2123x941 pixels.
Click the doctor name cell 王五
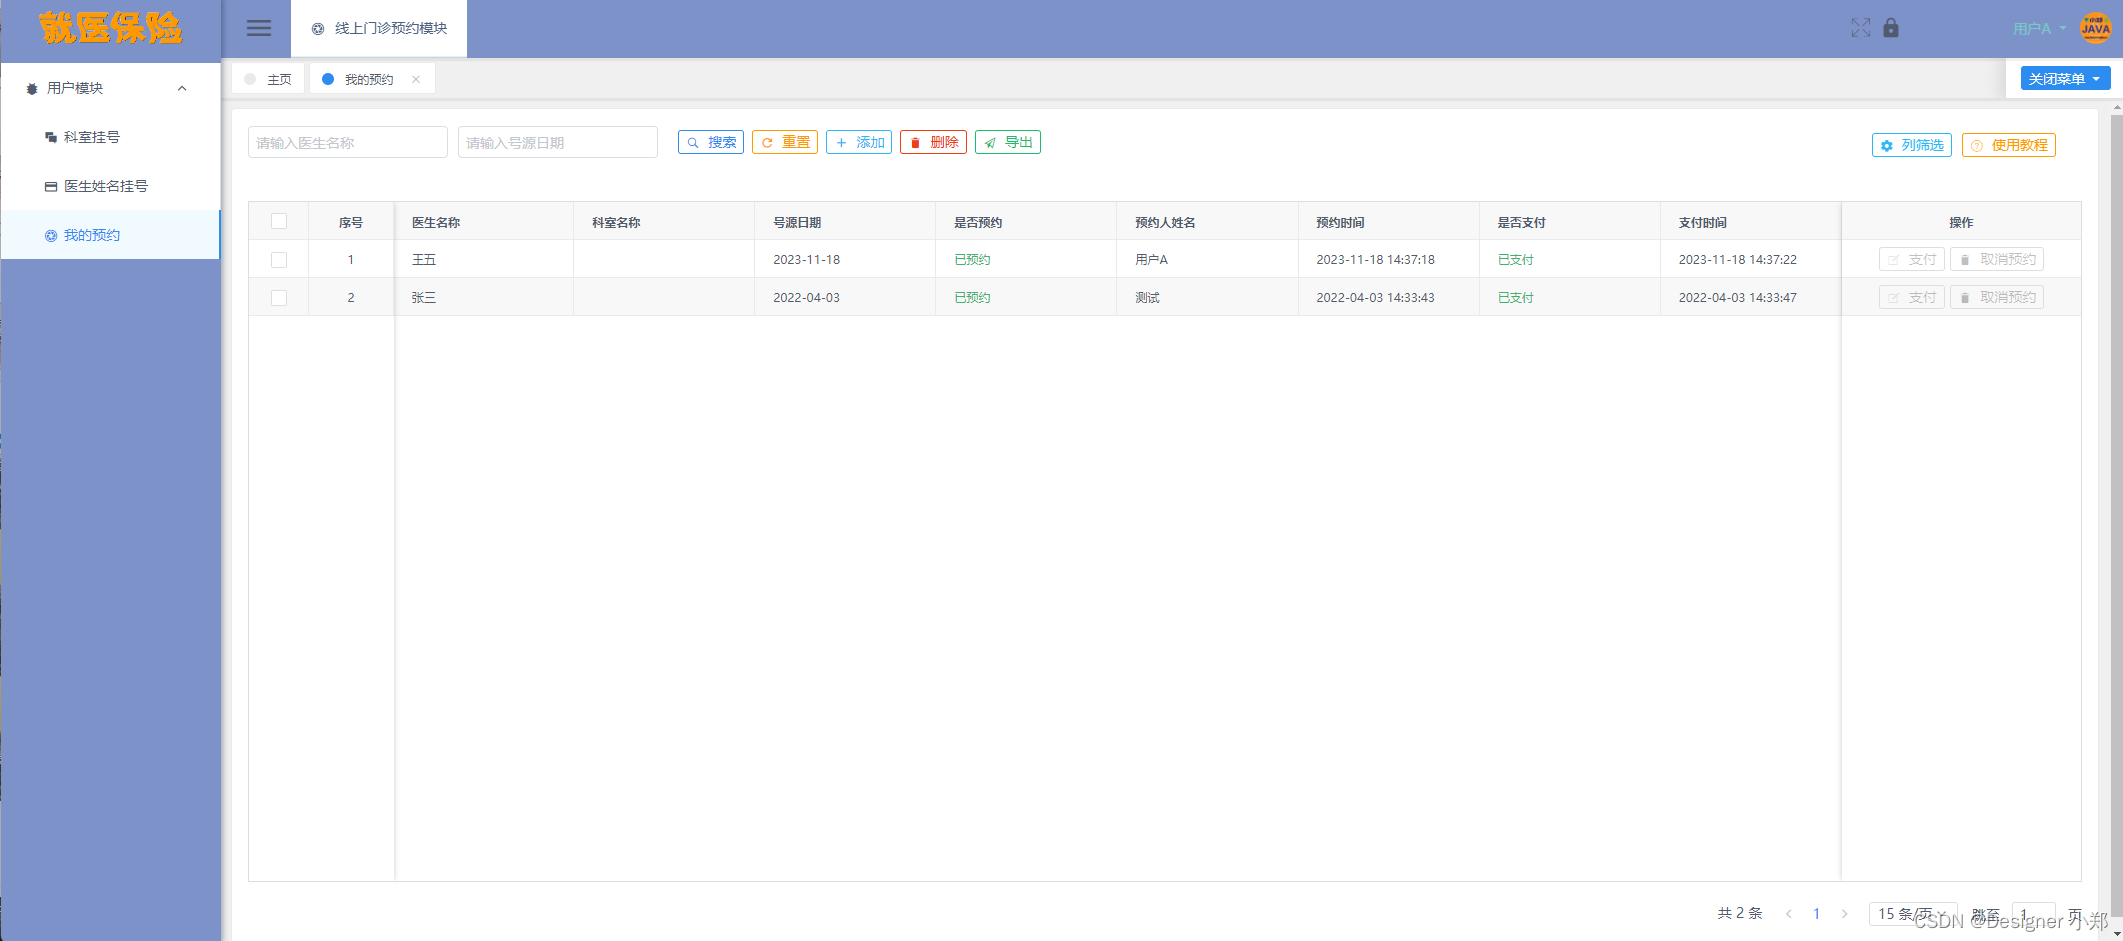[424, 260]
